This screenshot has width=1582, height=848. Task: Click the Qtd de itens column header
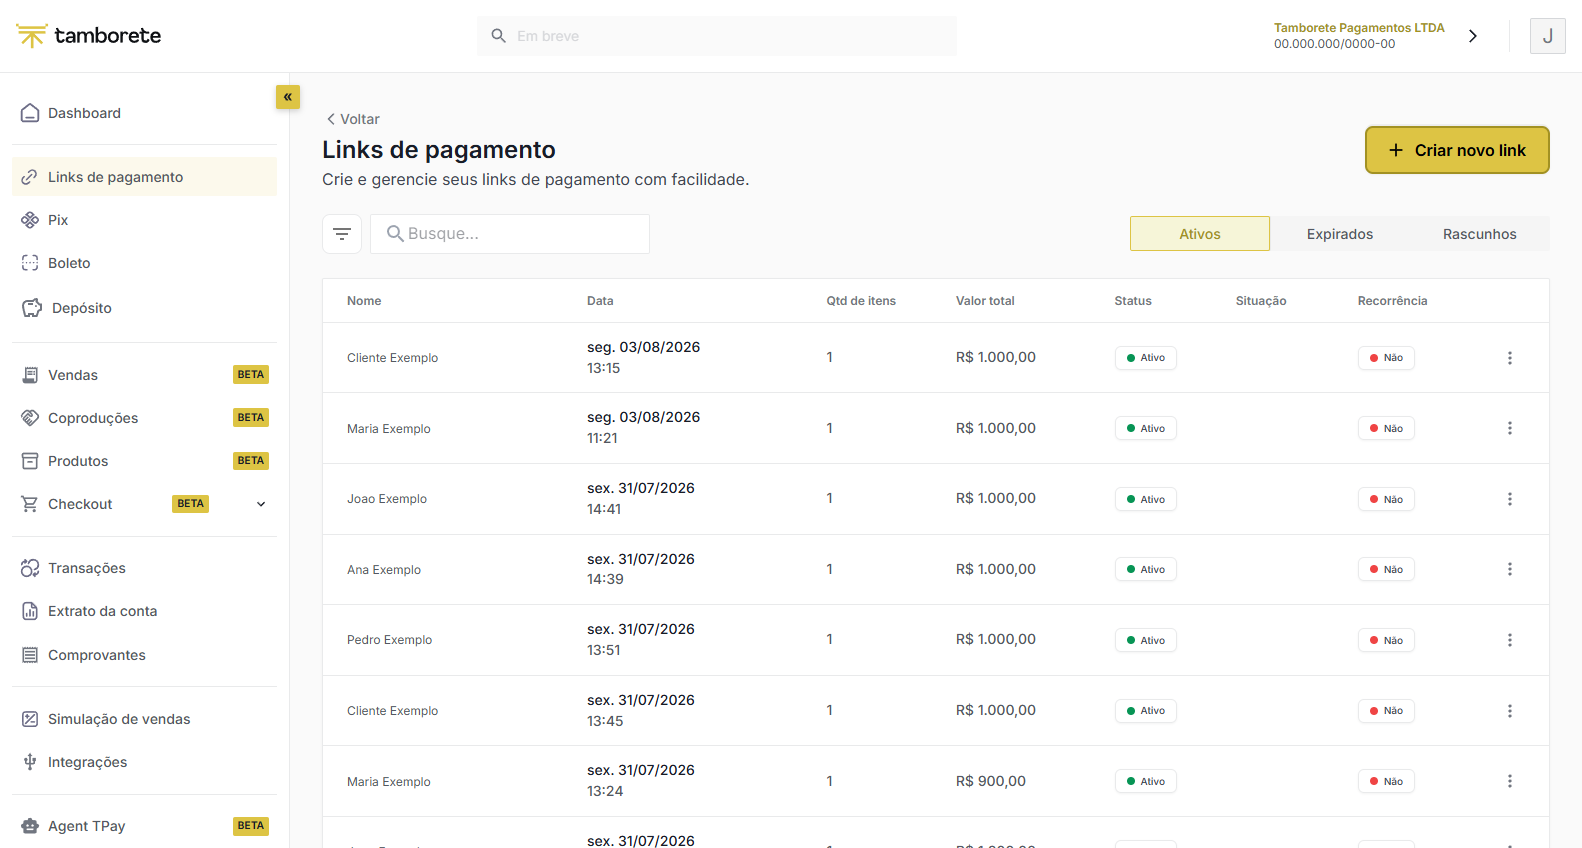click(x=861, y=301)
